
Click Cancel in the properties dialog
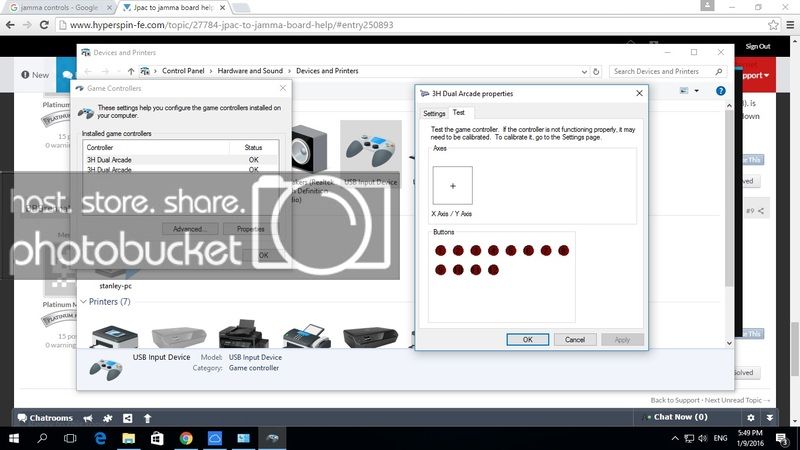[575, 340]
